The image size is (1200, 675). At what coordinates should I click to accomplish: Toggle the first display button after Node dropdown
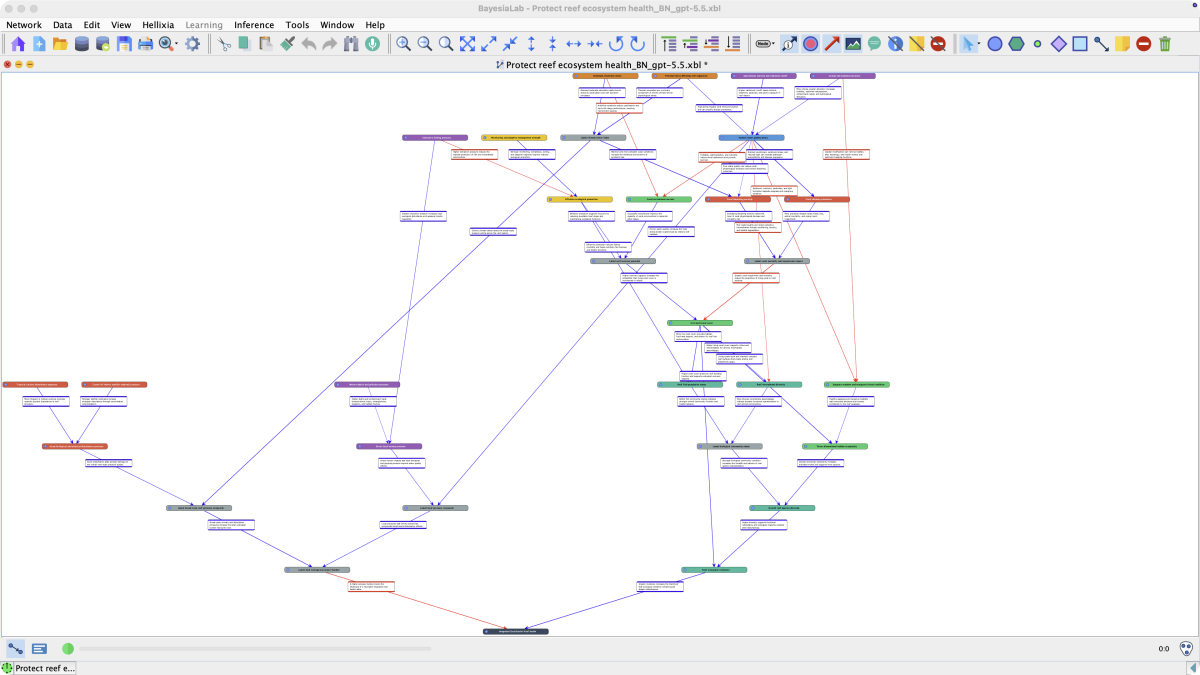point(789,44)
